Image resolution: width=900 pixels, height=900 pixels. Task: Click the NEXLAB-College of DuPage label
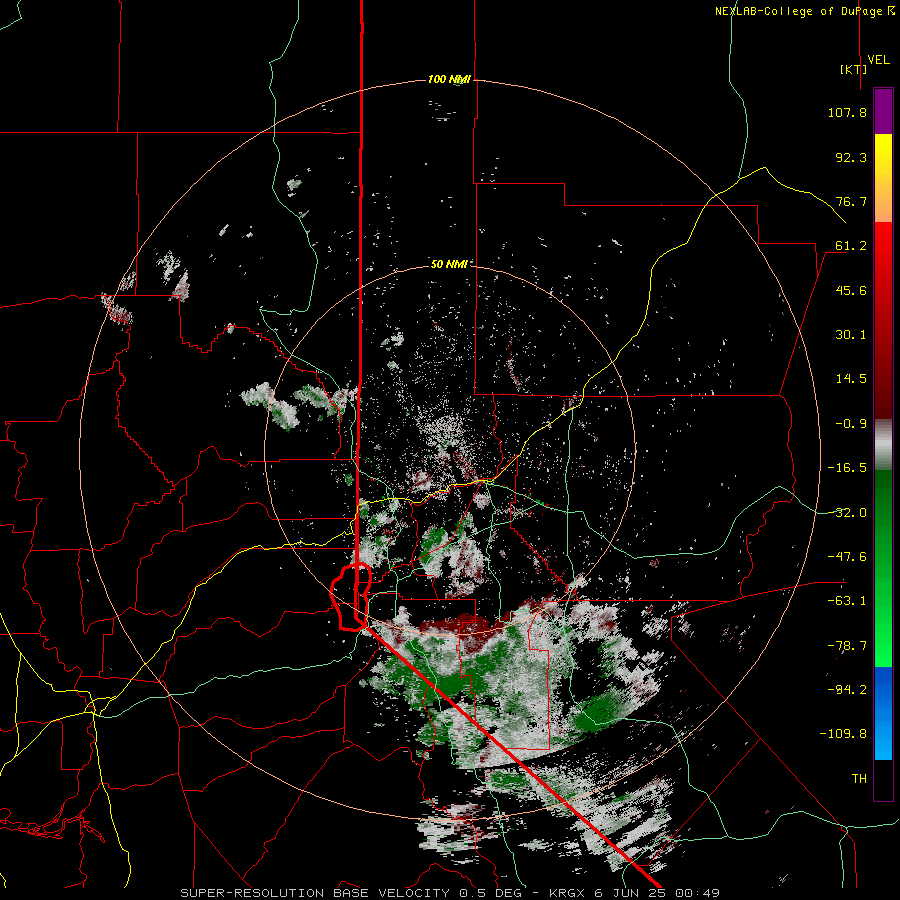pos(805,11)
